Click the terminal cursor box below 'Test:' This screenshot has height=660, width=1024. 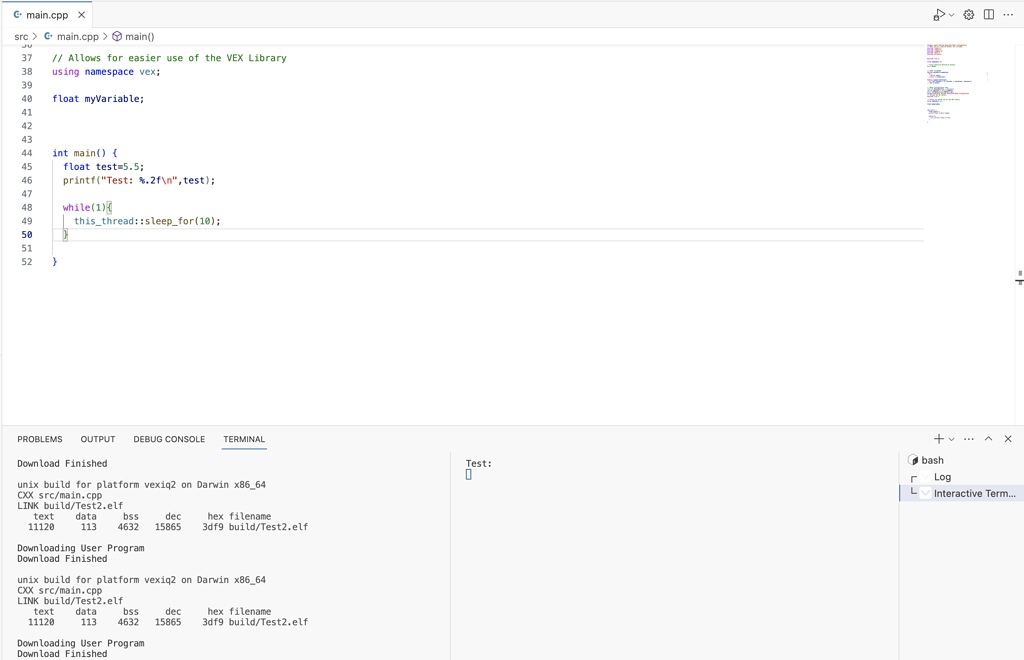click(468, 475)
